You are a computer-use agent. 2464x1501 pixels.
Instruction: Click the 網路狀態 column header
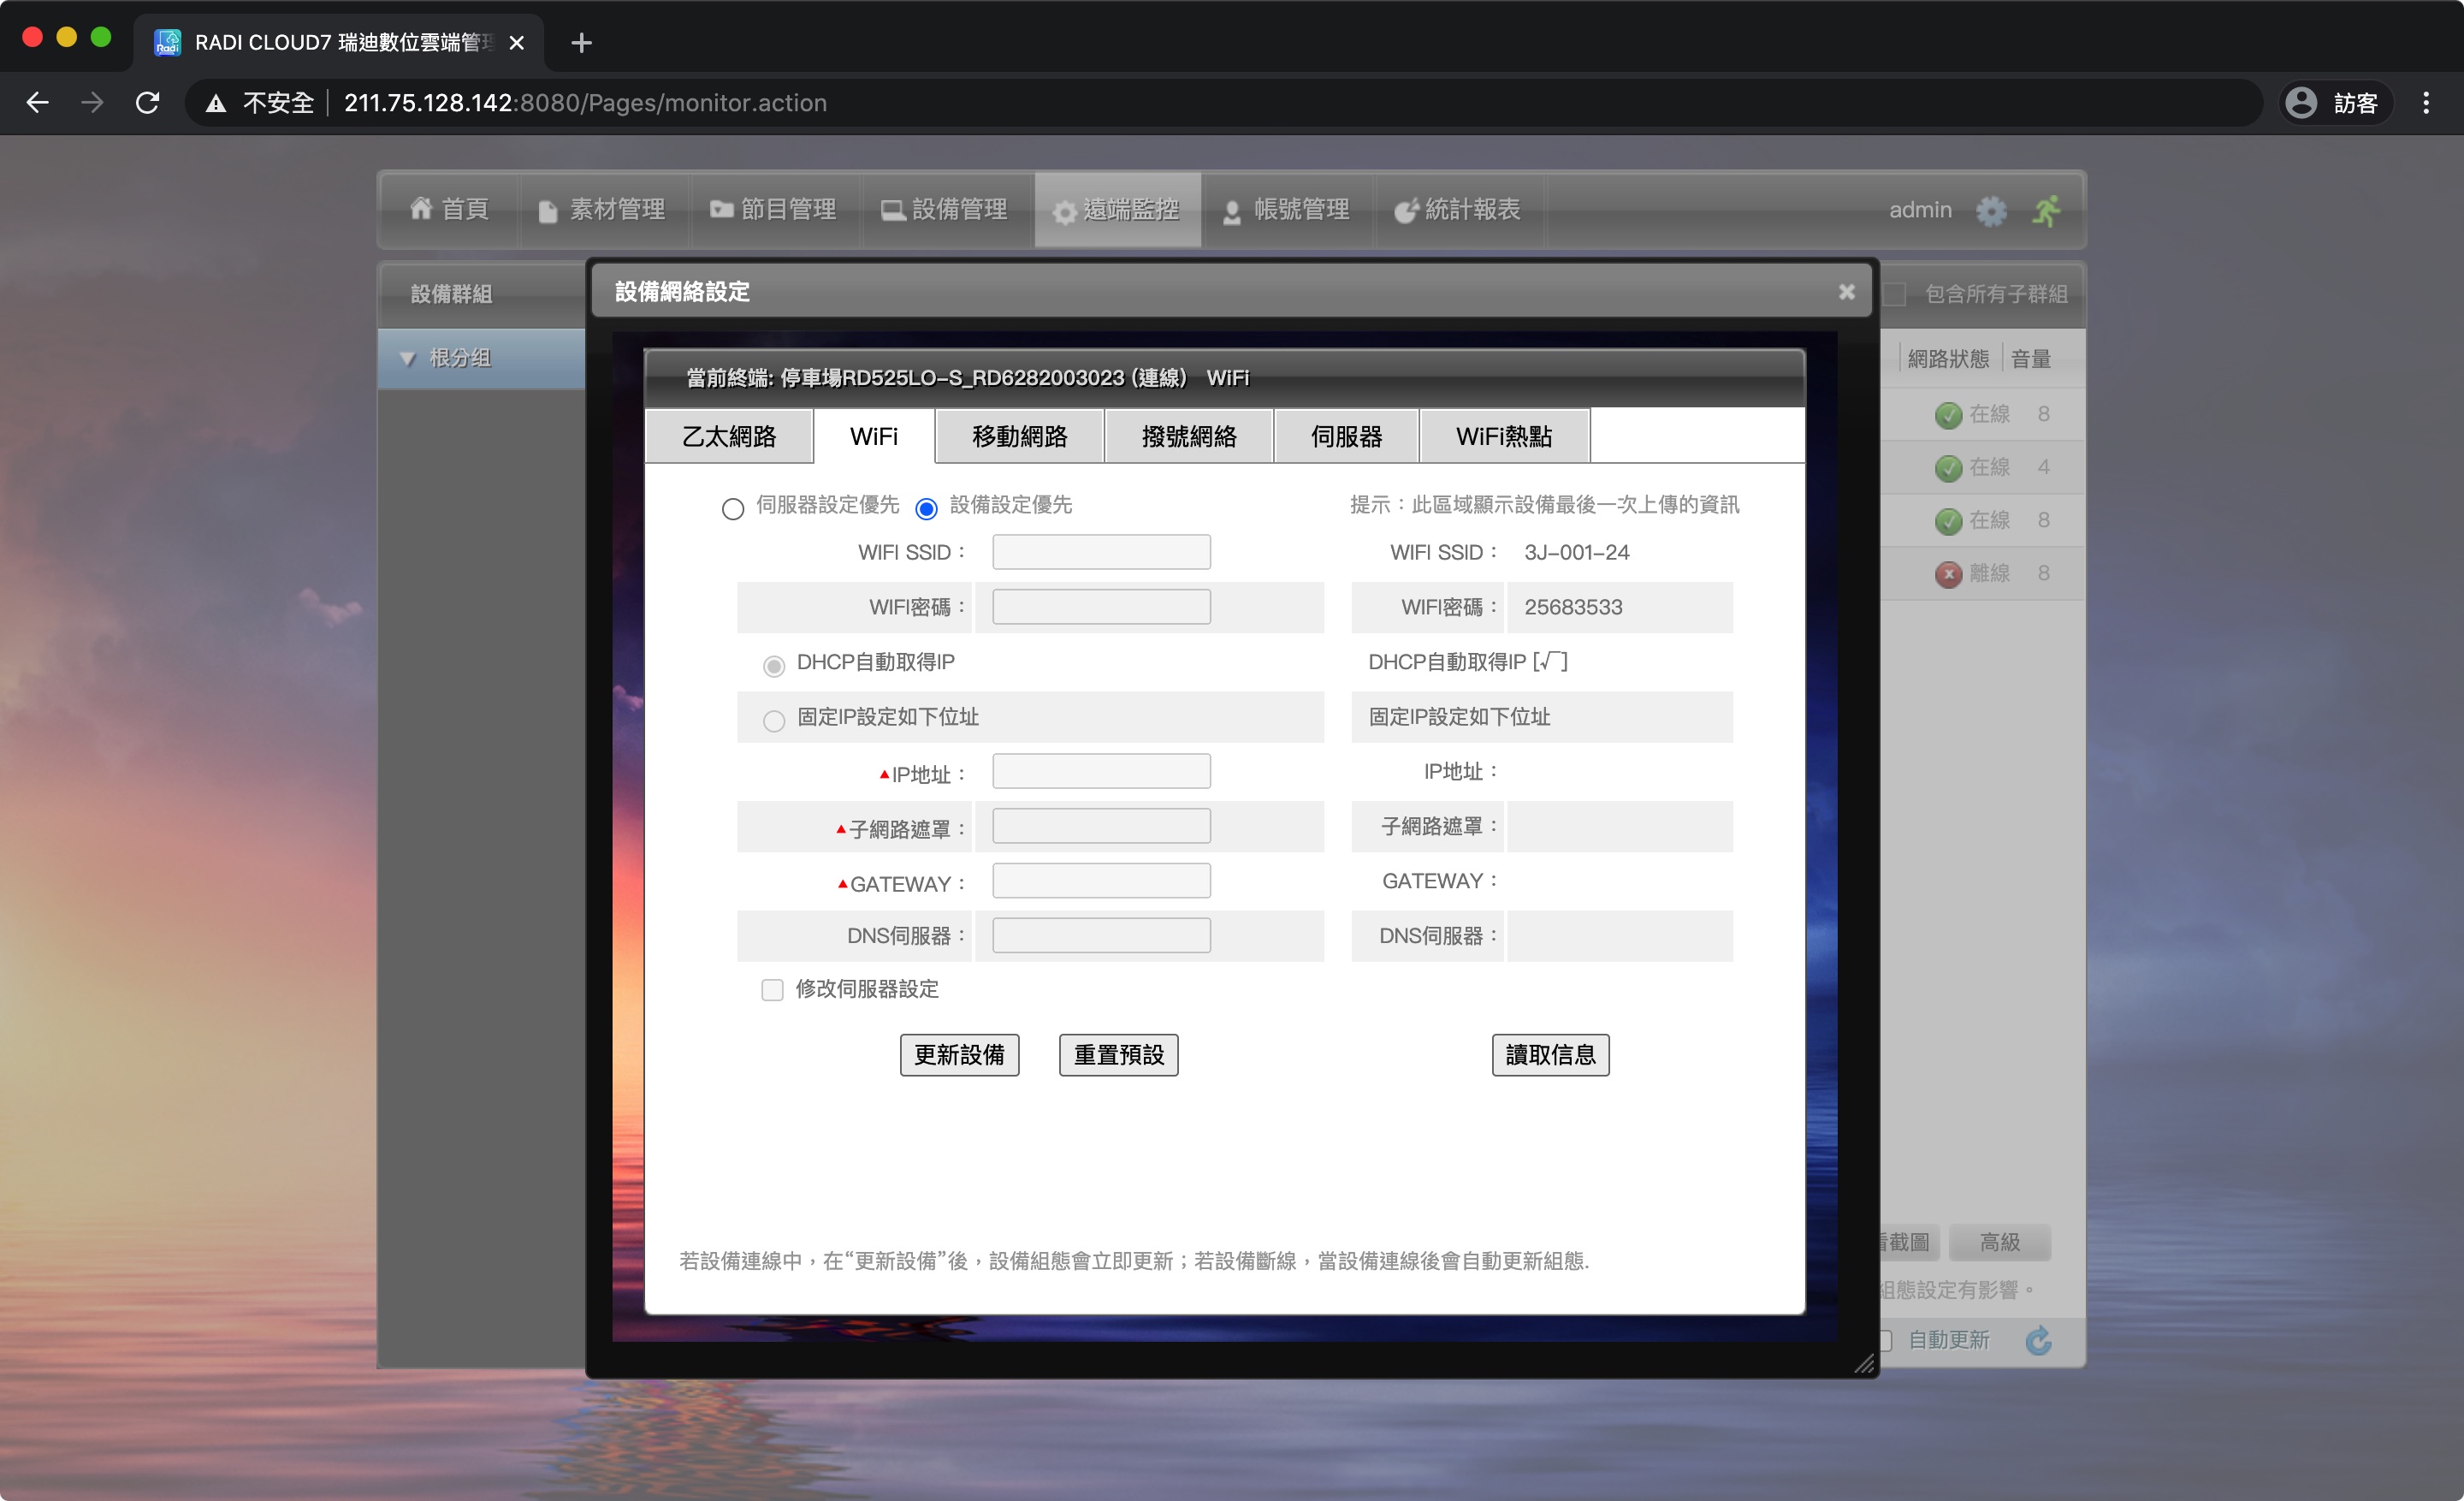(1948, 359)
